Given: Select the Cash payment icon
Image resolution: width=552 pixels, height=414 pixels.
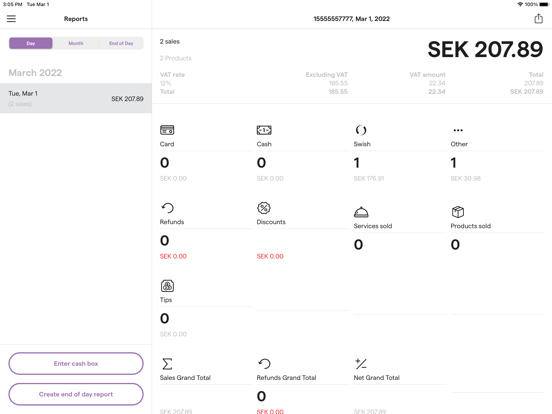Looking at the screenshot, I should (264, 130).
